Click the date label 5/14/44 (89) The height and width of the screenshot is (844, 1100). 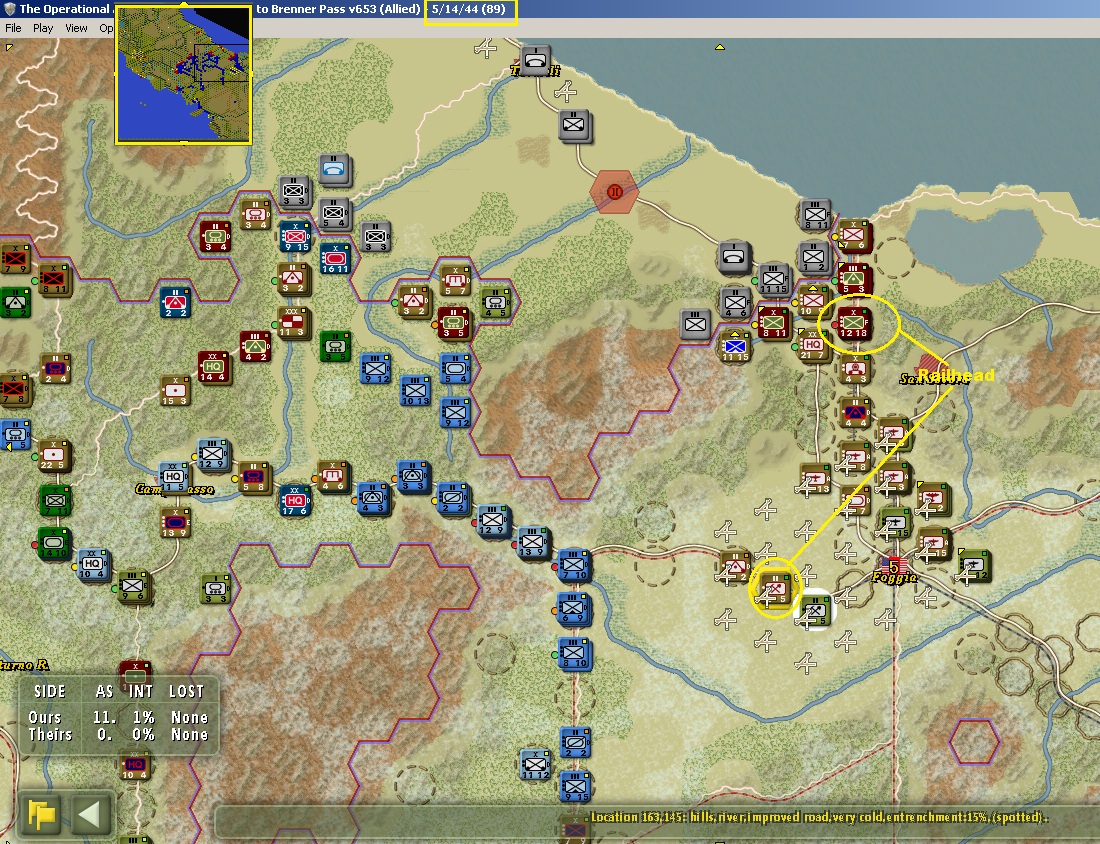[469, 9]
